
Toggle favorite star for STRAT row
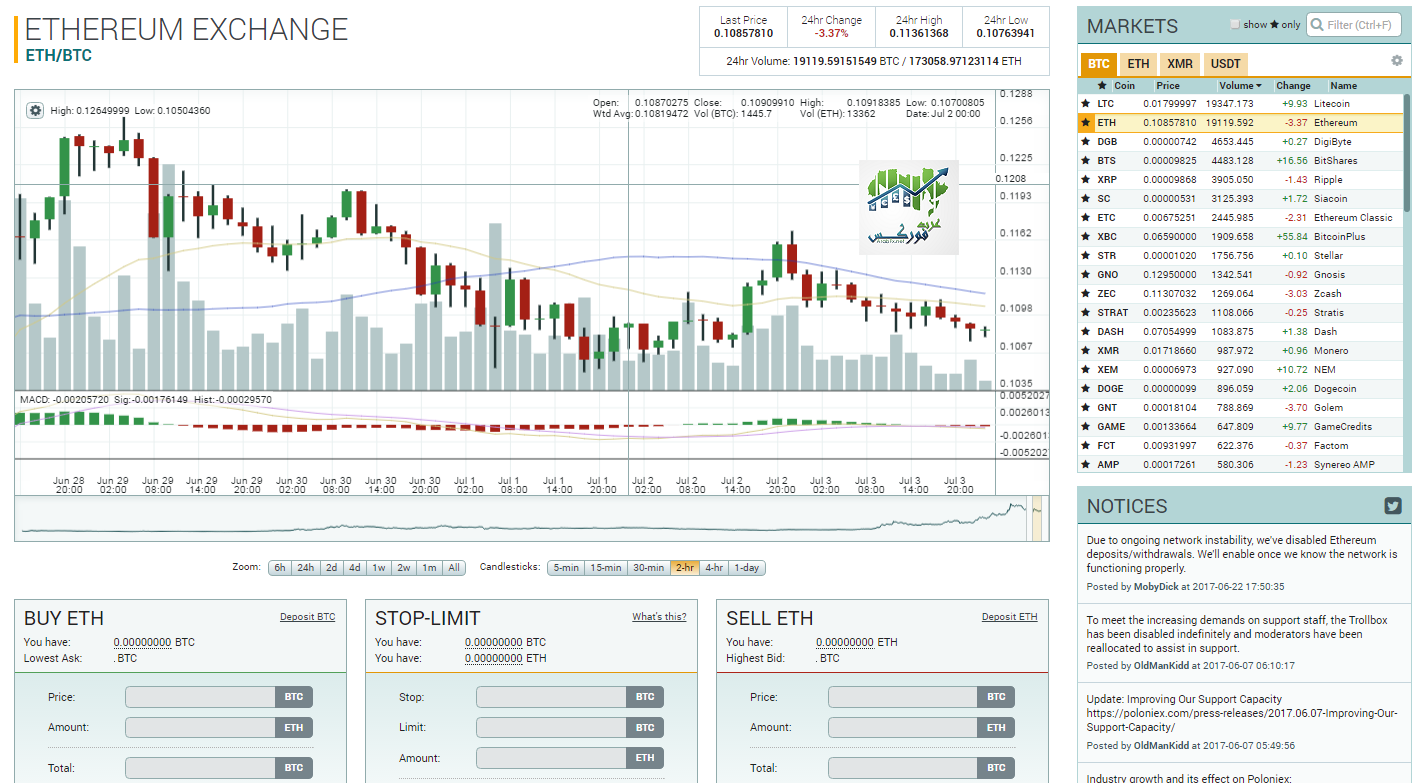(1085, 312)
